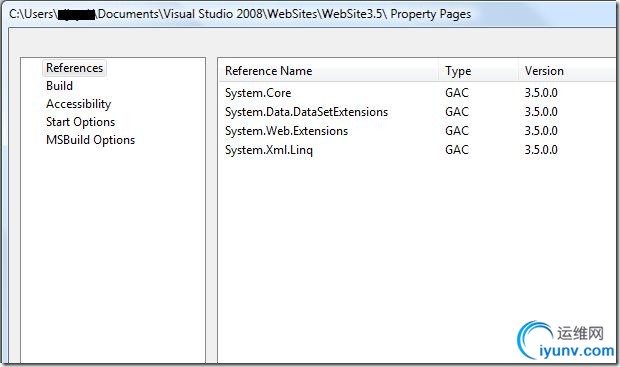Image resolution: width=620 pixels, height=367 pixels.
Task: Select the References page in tree
Action: coord(74,68)
